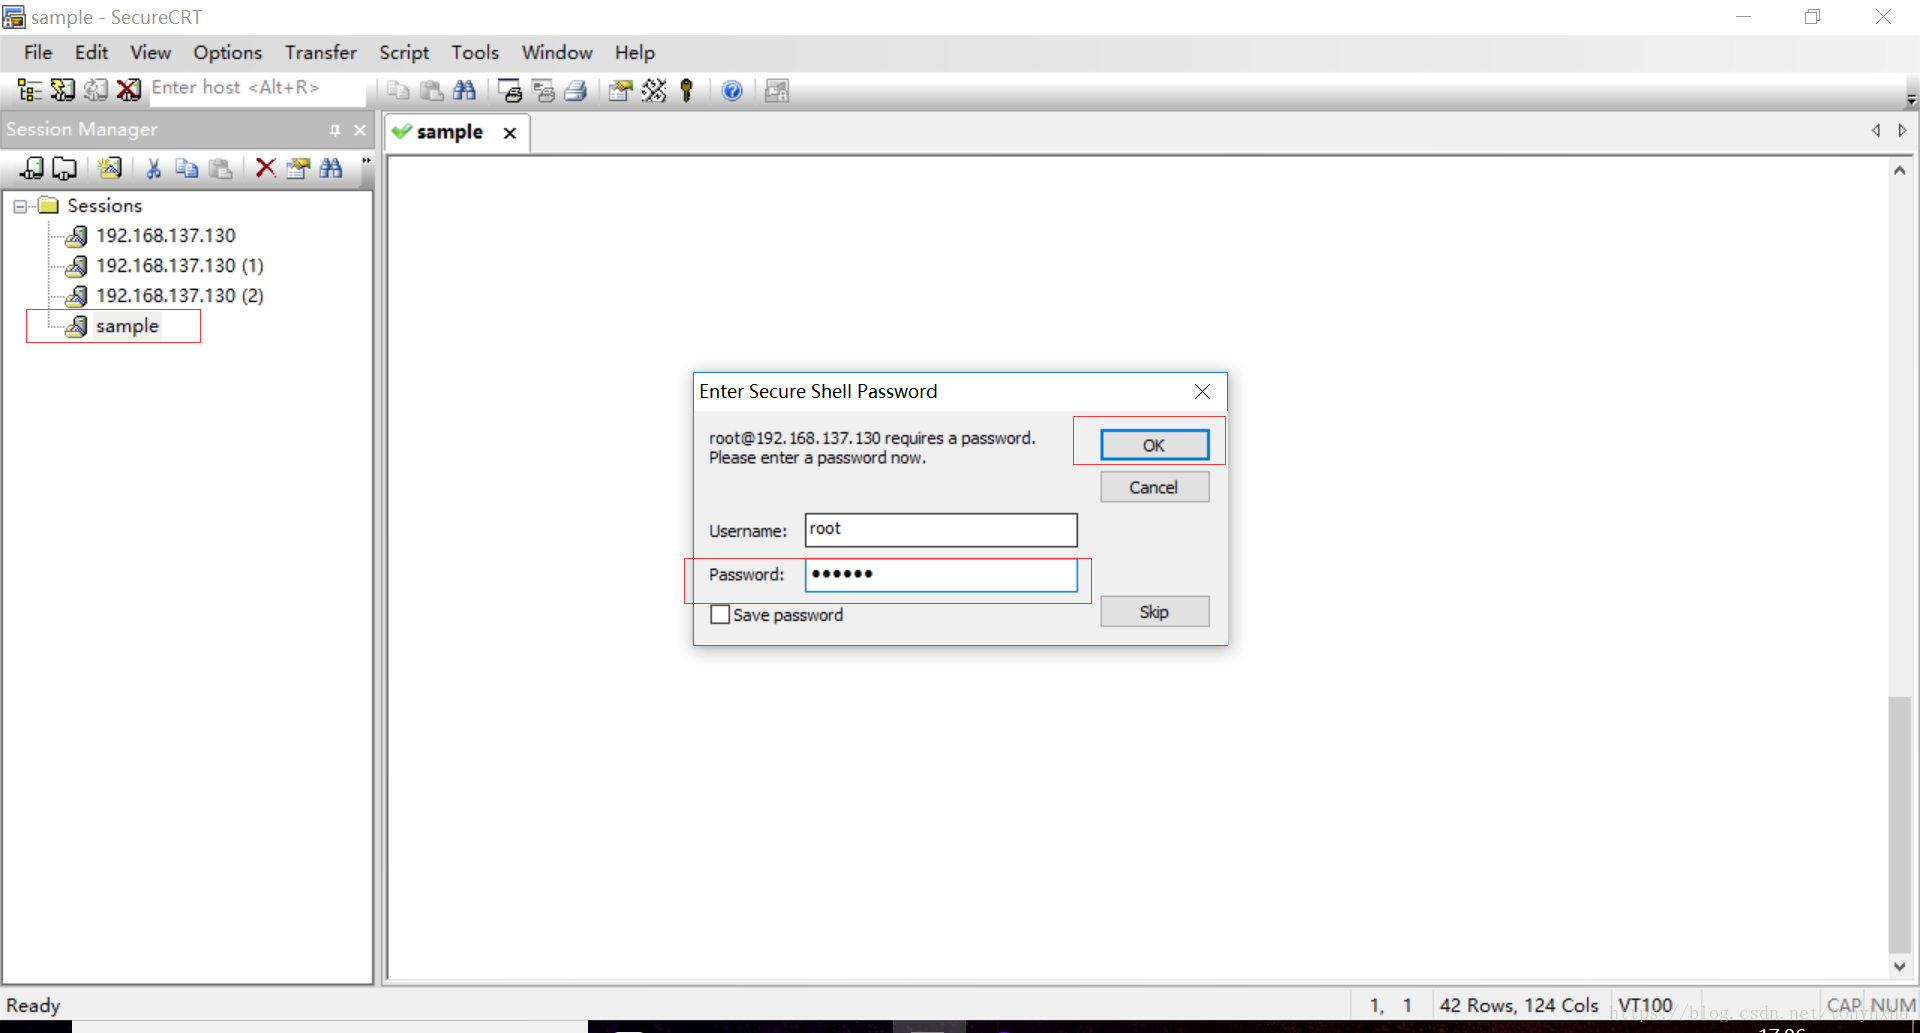Click Connect icon in Session Manager toolbar
1920x1033 pixels.
click(32, 168)
